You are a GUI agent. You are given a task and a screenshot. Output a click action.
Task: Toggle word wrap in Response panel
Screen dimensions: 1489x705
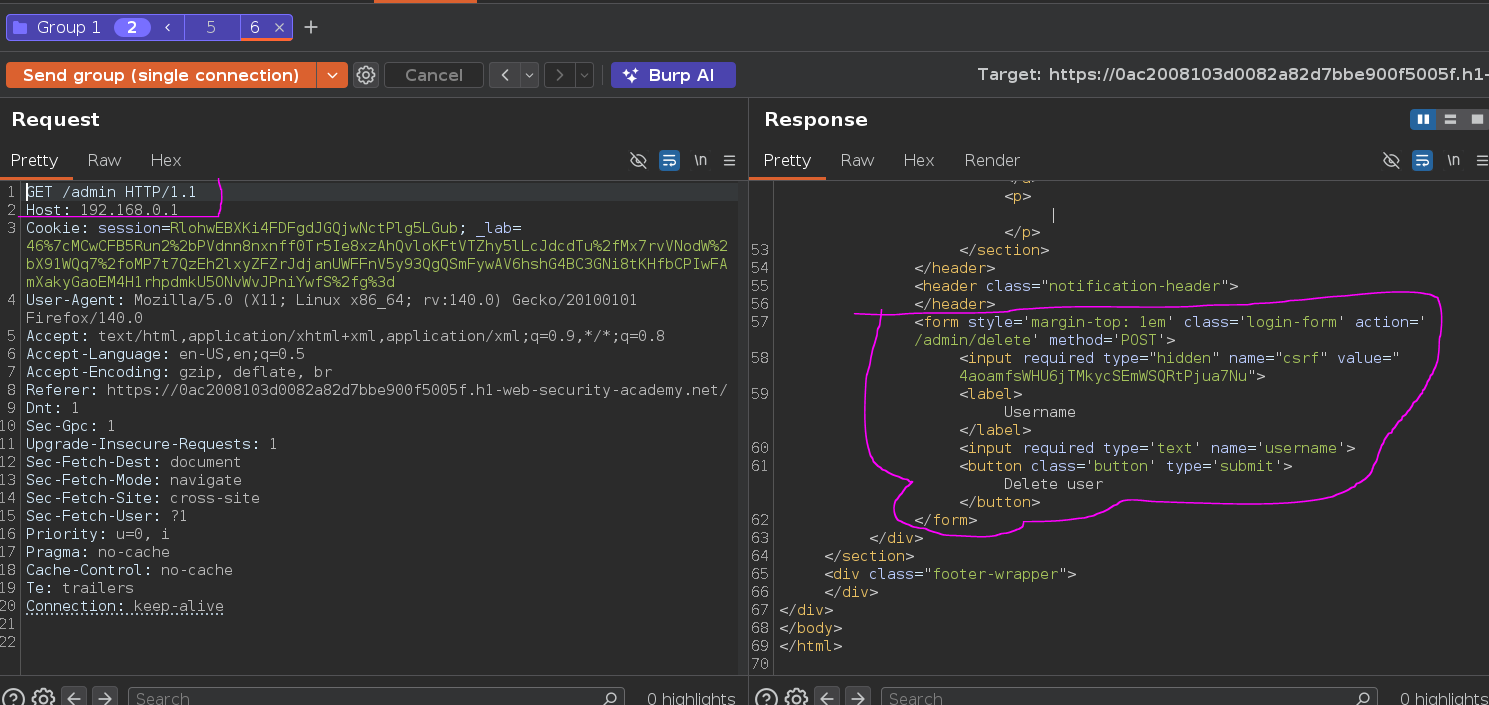pyautogui.click(x=1422, y=161)
